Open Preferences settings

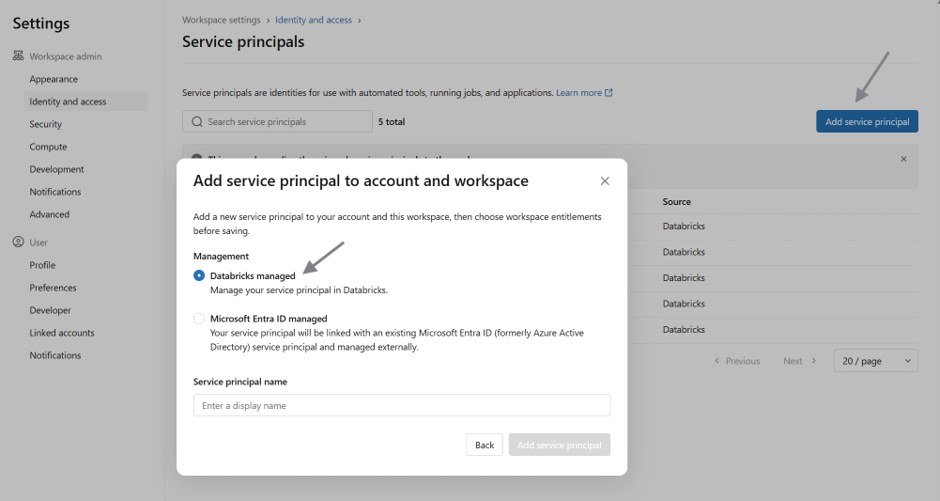click(53, 288)
